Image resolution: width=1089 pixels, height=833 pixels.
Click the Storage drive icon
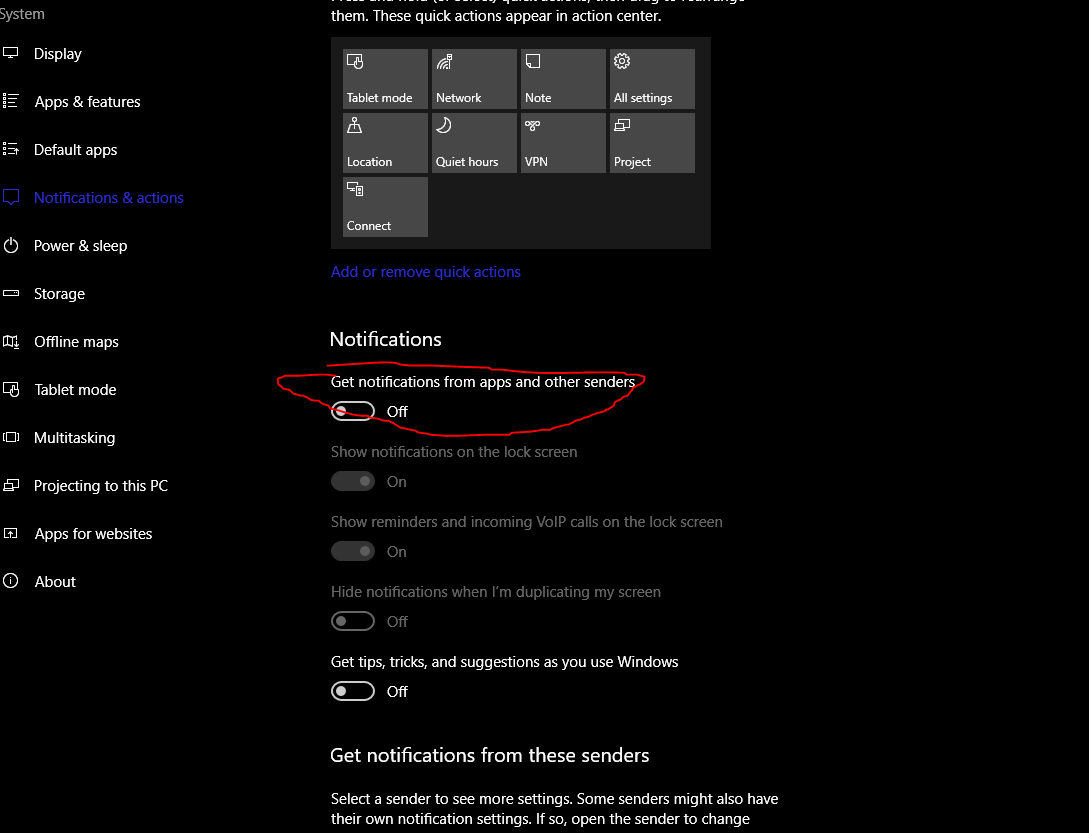[x=10, y=293]
